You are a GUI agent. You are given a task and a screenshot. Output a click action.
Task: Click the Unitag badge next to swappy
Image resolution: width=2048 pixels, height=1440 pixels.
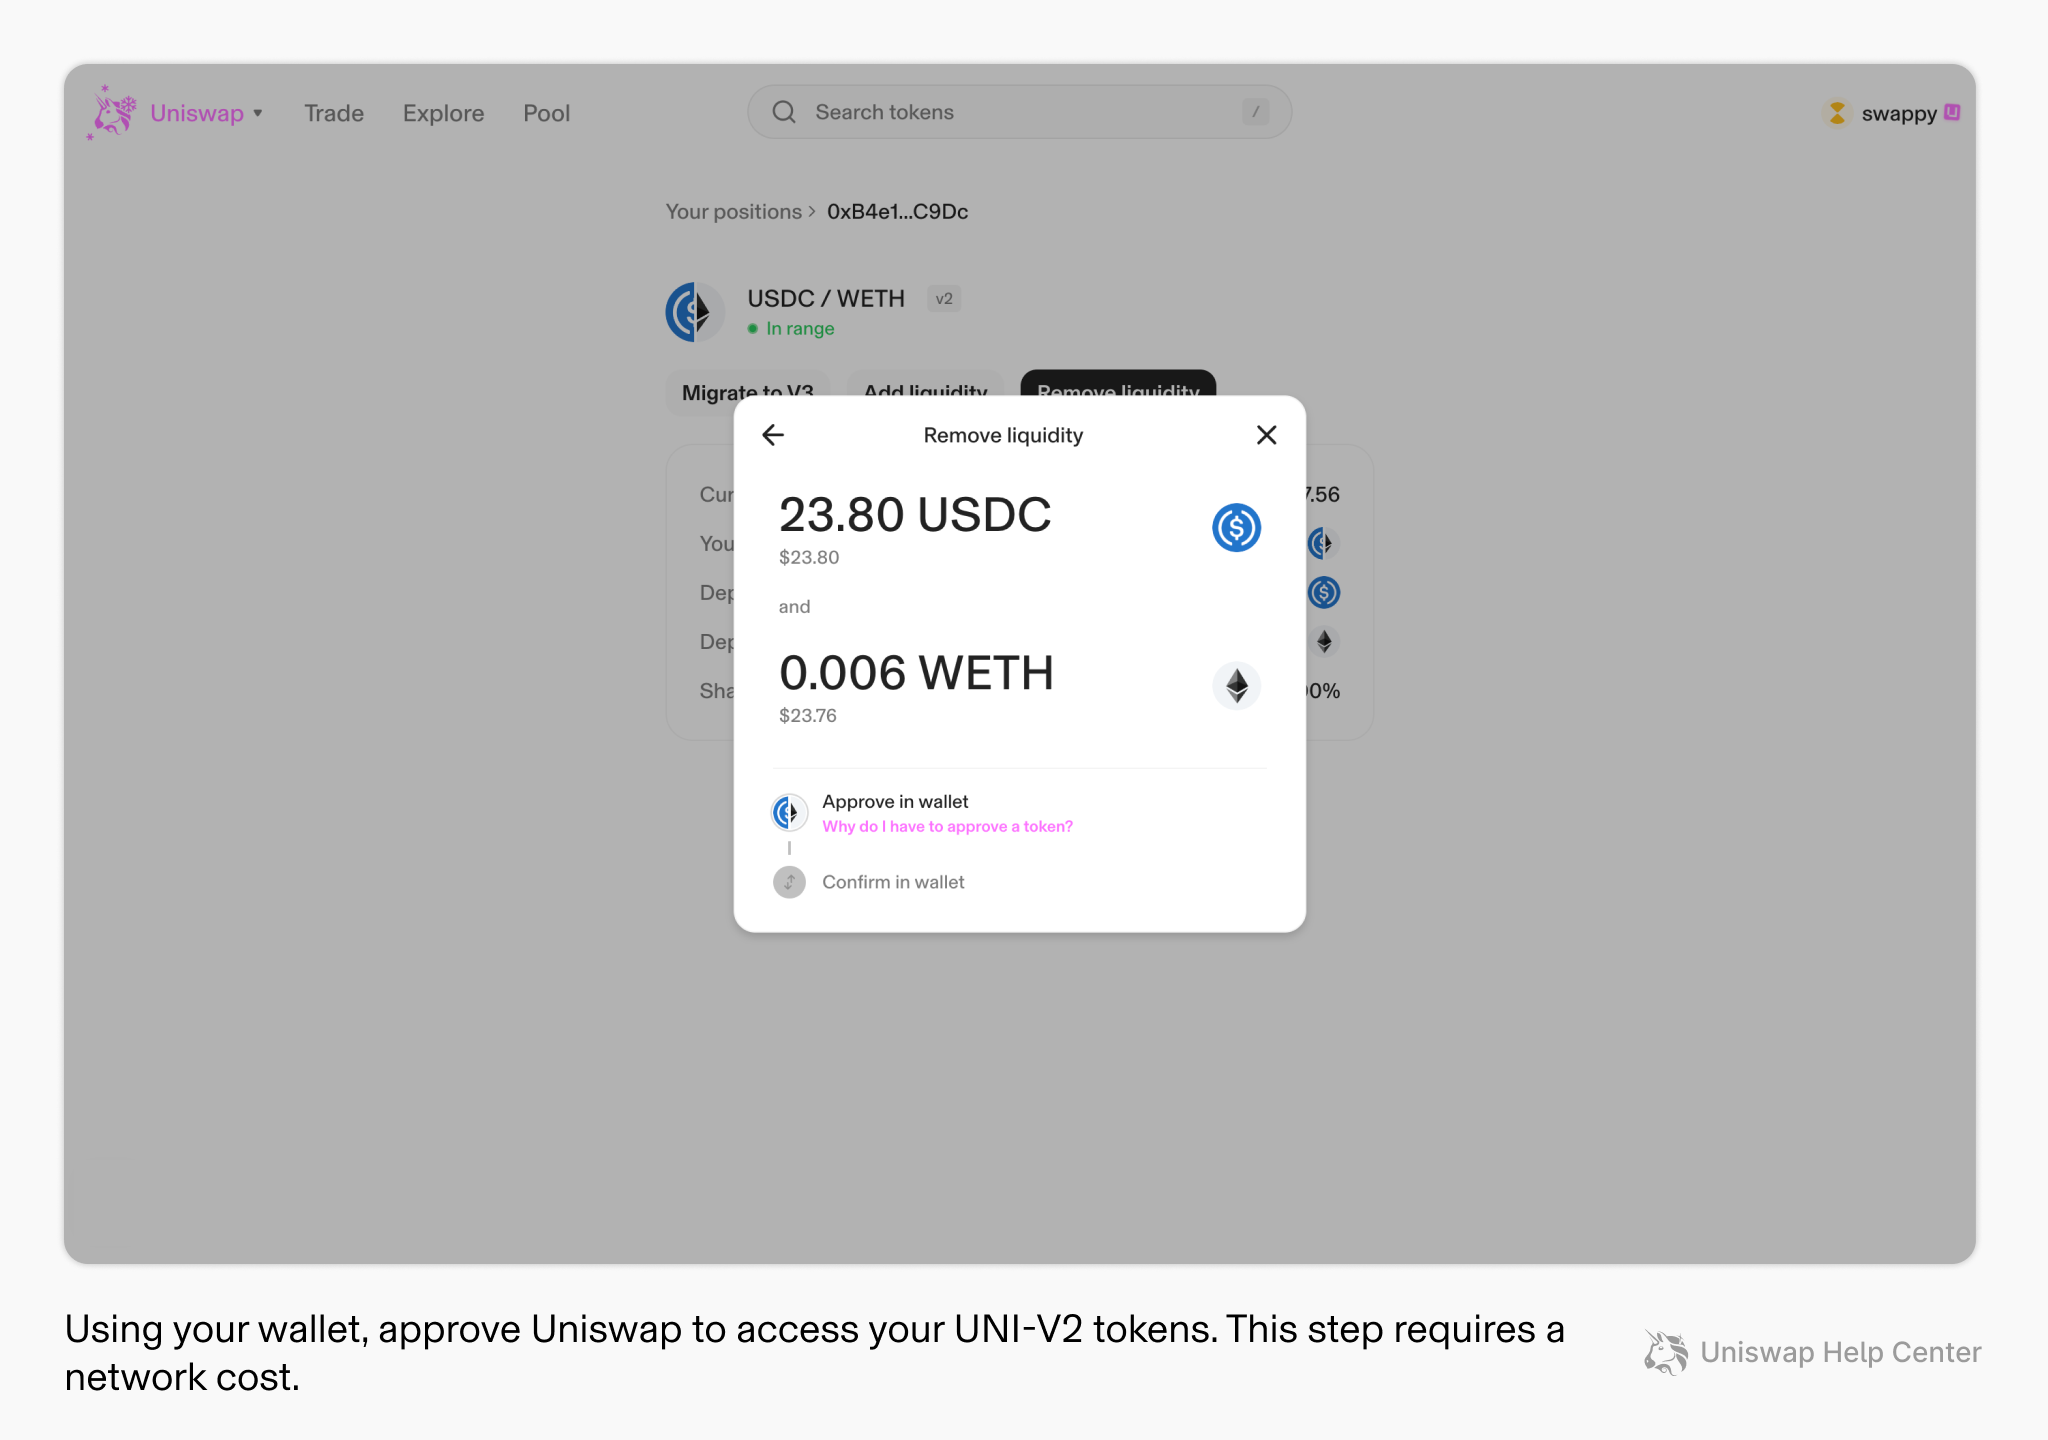1952,112
